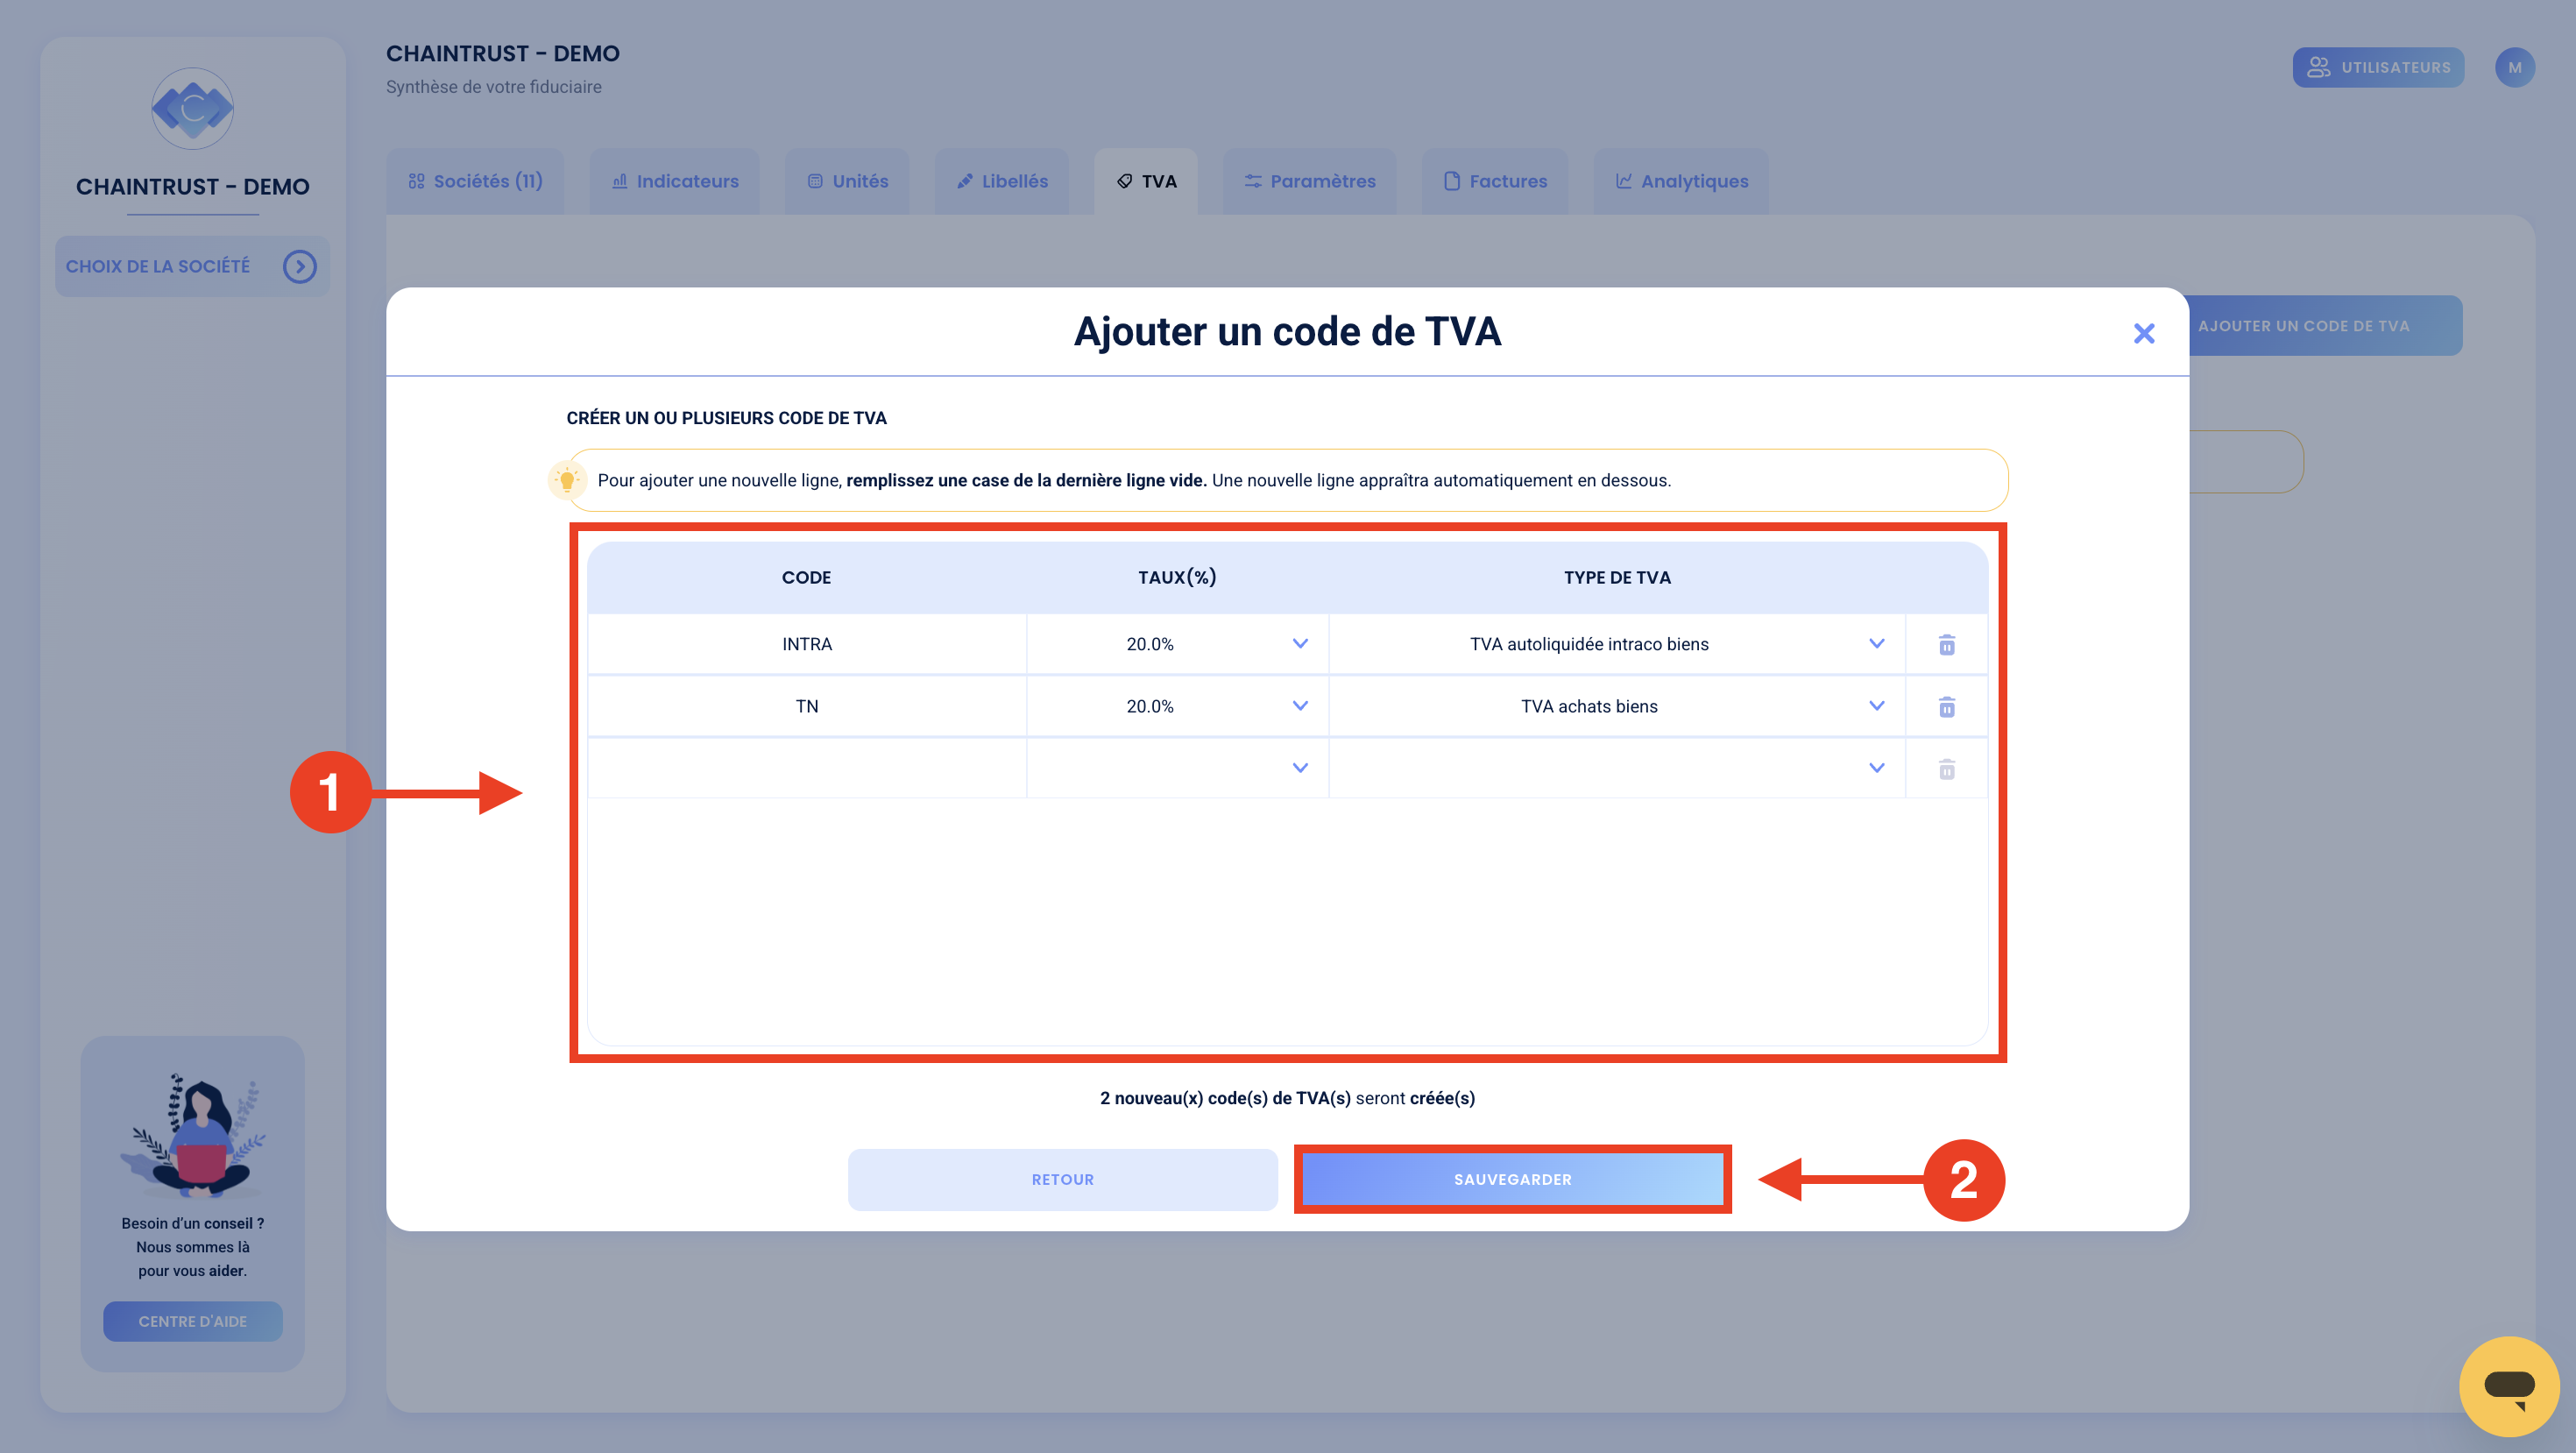Edit the INTRA code cell
2576x1453 pixels.
[806, 644]
